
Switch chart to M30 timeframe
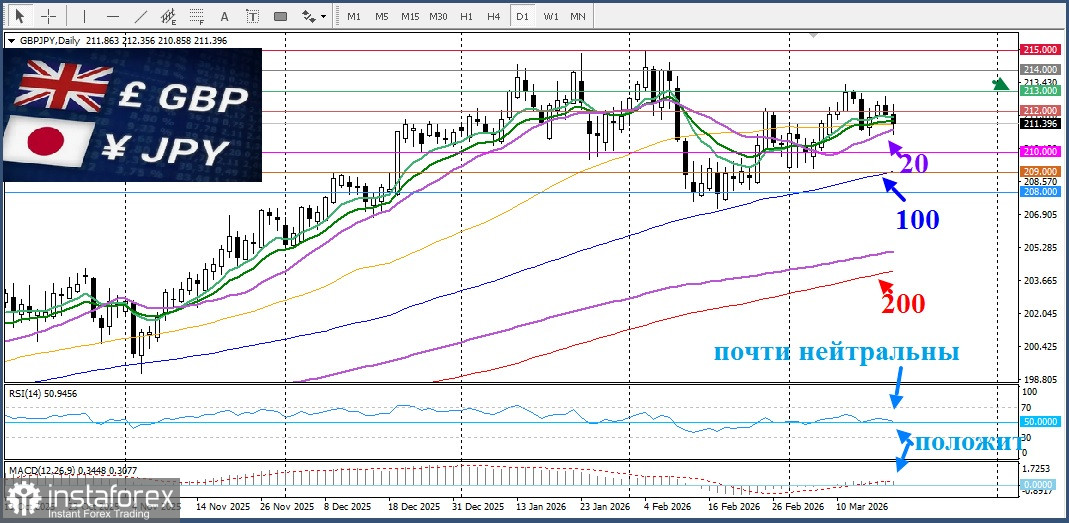click(438, 16)
